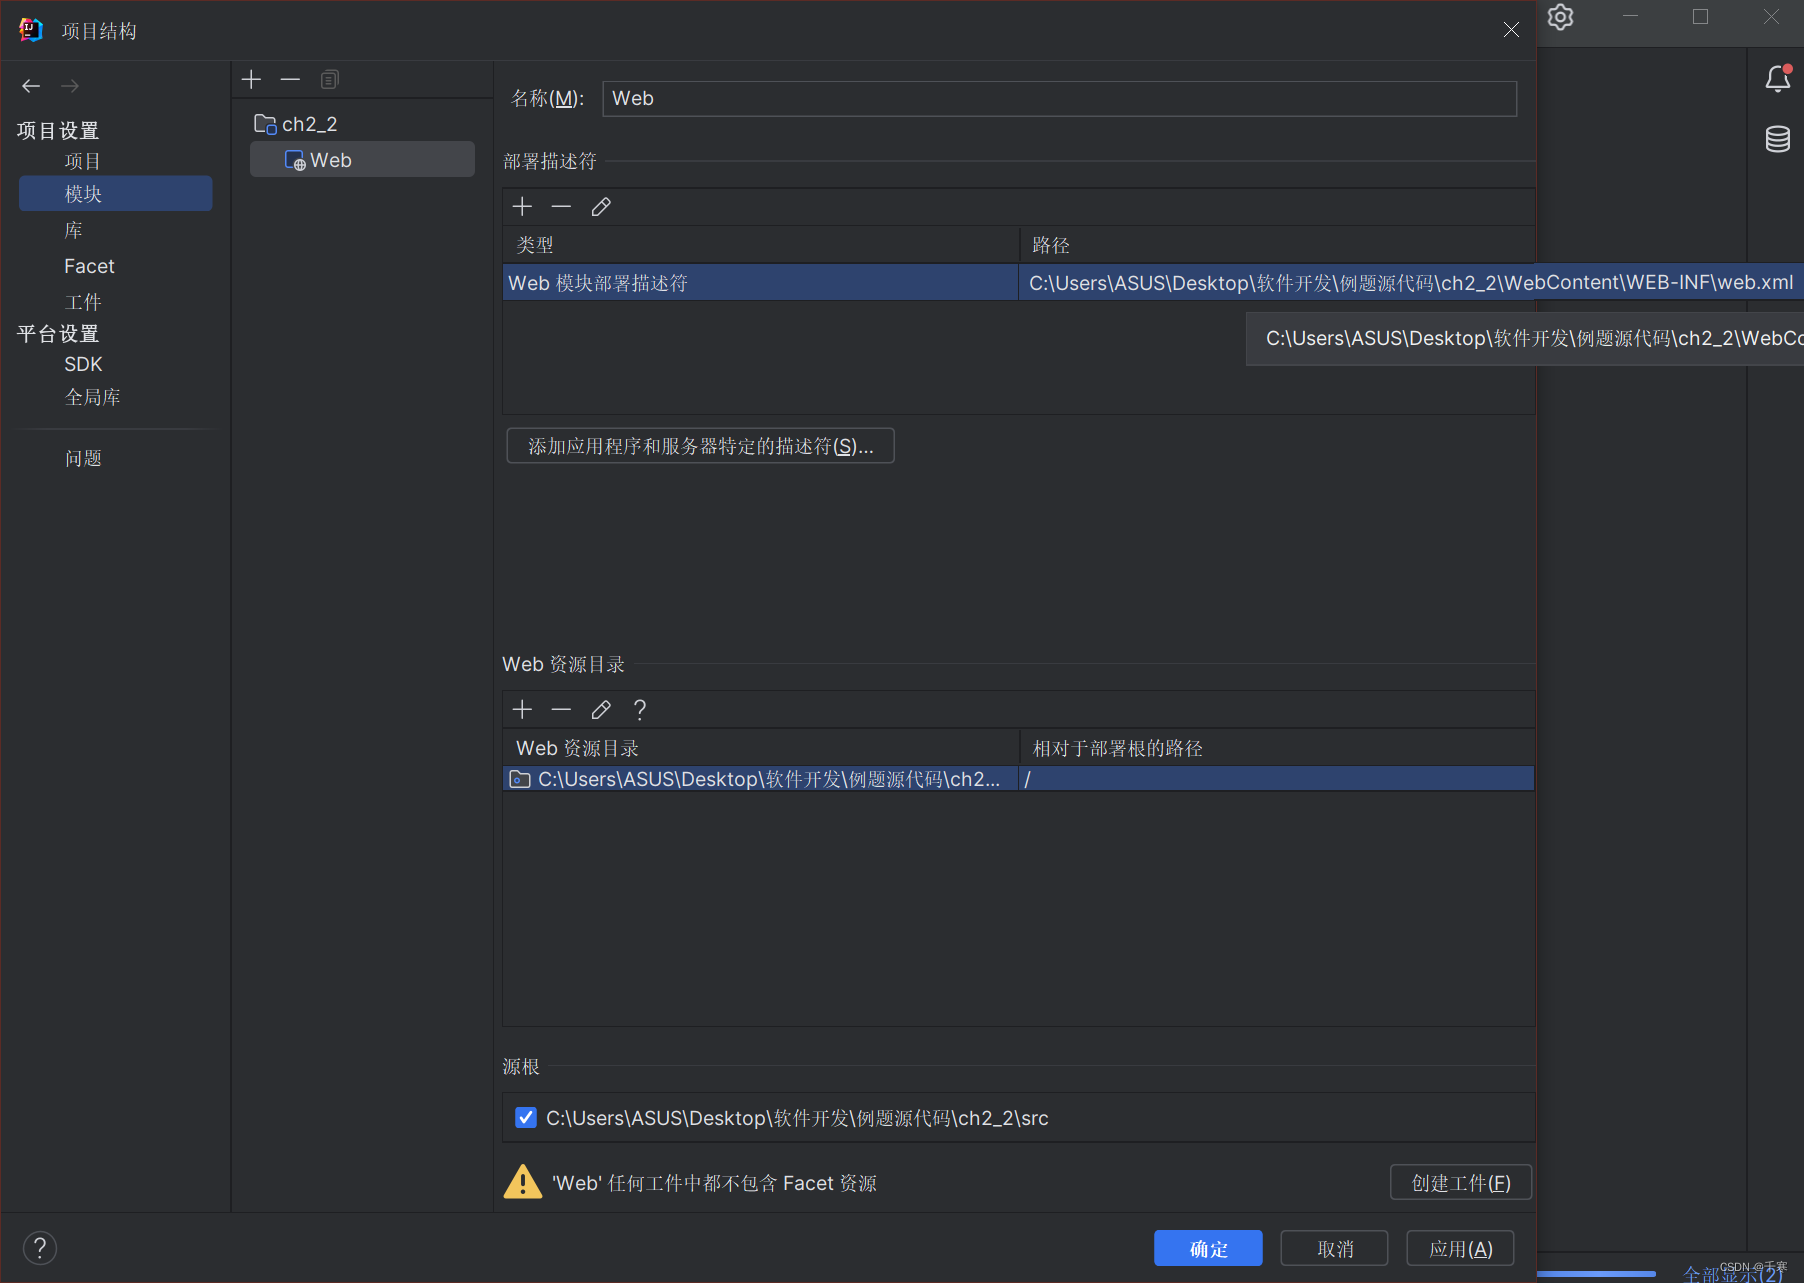Open the 库 settings page

coord(74,230)
